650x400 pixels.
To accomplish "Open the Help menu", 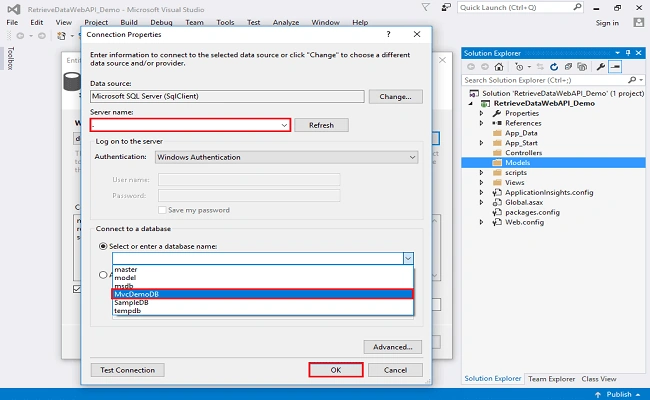I will coord(360,22).
